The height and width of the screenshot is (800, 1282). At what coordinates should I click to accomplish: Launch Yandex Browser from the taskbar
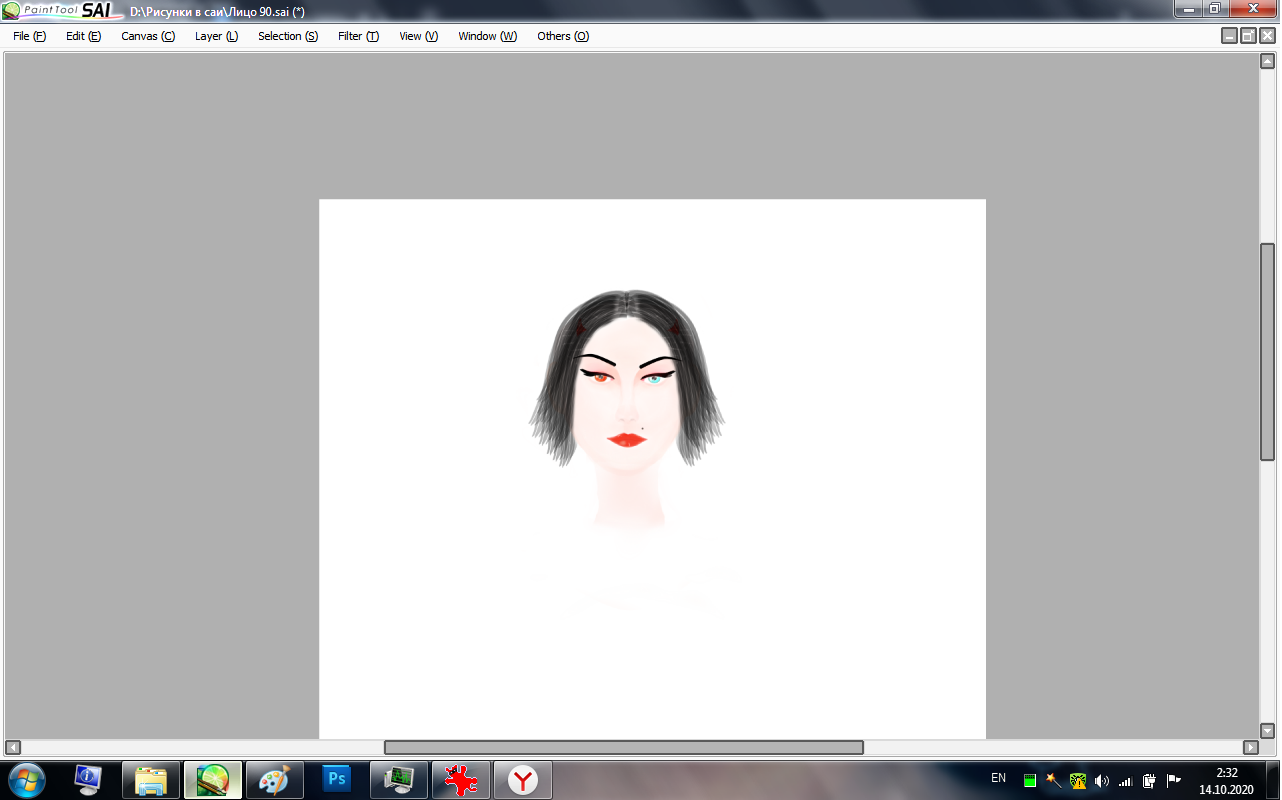pos(522,779)
